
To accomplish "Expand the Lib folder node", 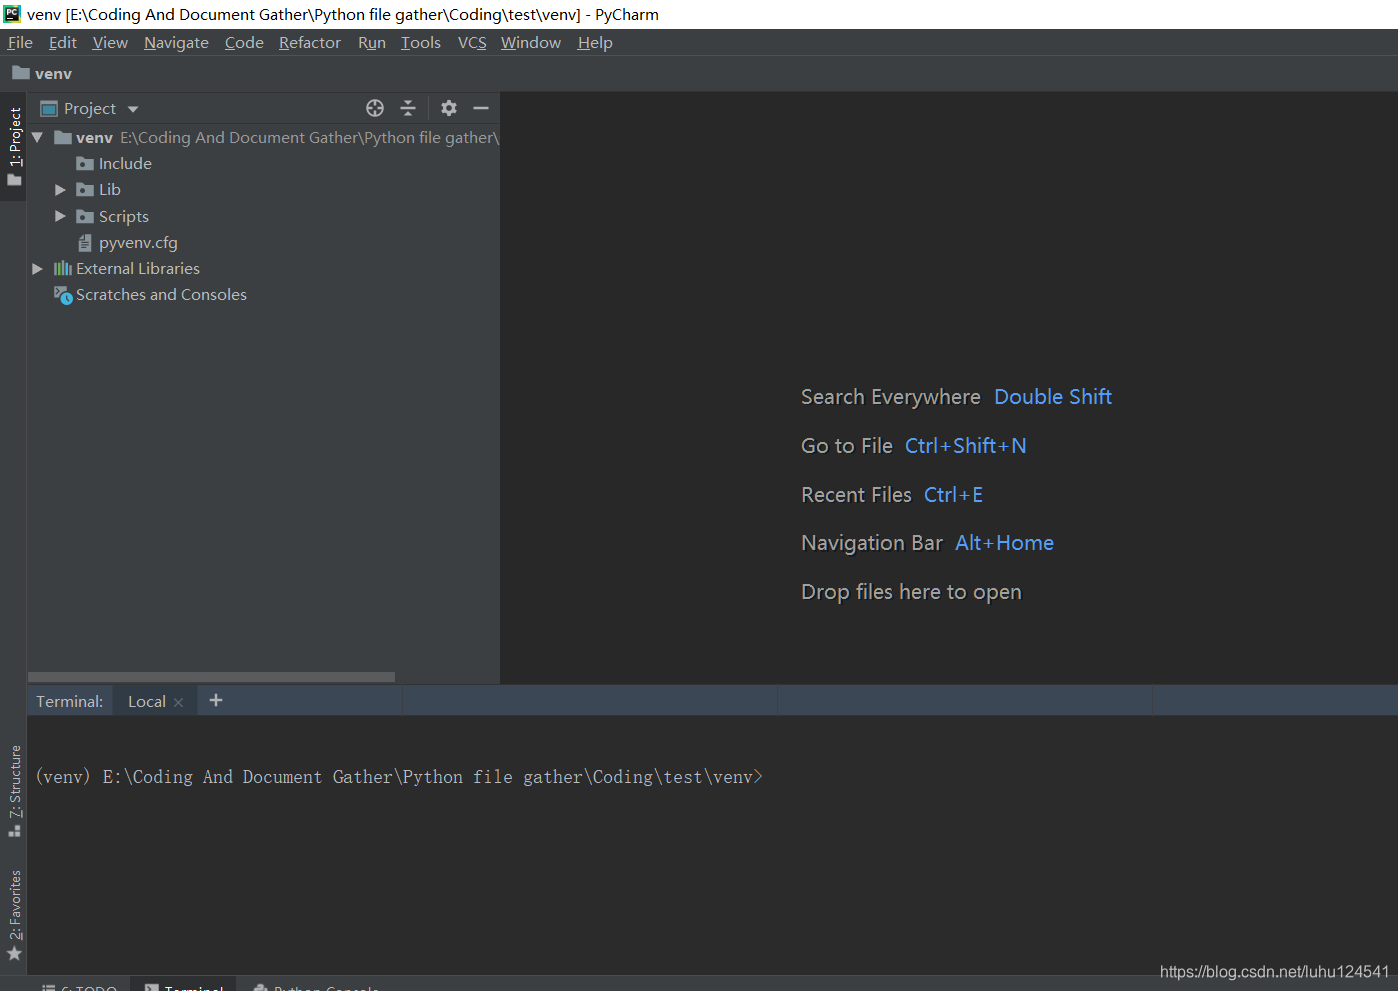I will pyautogui.click(x=60, y=190).
